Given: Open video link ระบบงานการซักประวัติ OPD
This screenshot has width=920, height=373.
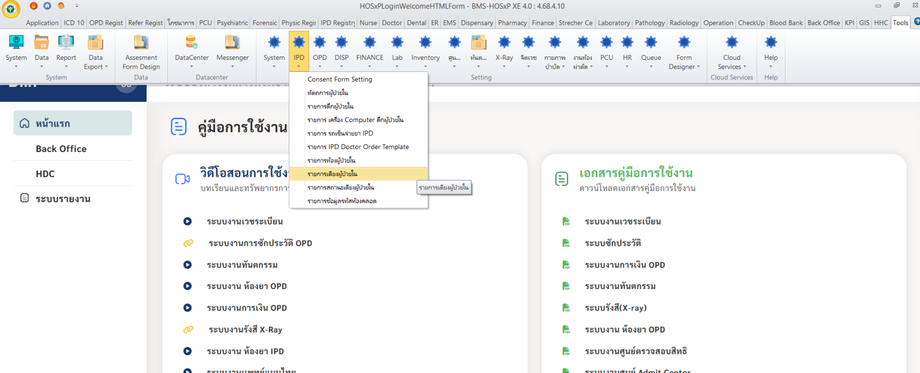Looking at the screenshot, I should coord(261,243).
